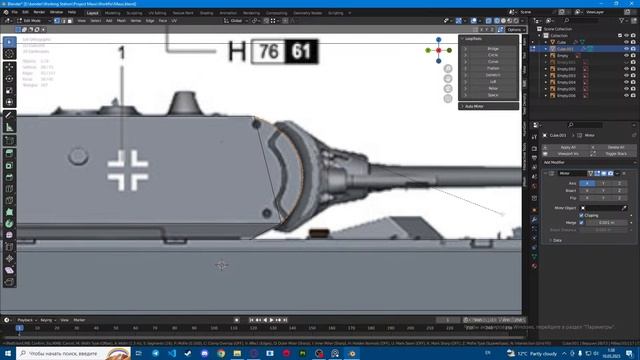The width and height of the screenshot is (640, 360).
Task: Toggle Mirror Flip Z
Action: click(619, 198)
